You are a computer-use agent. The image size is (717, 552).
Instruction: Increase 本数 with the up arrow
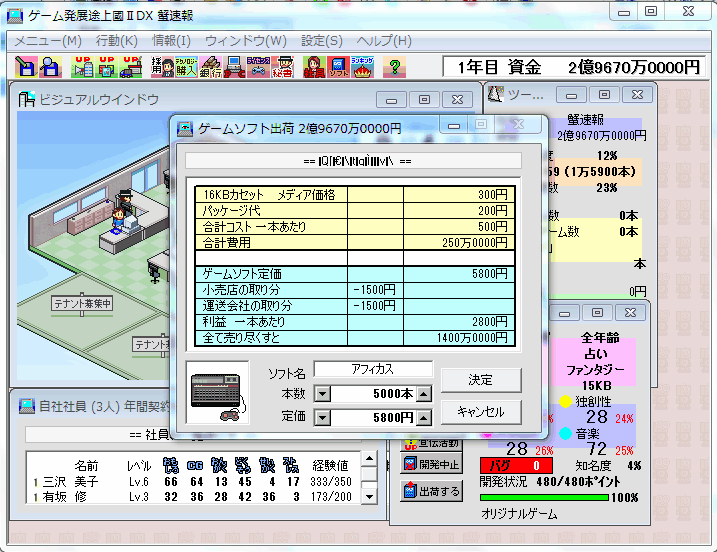pyautogui.click(x=424, y=394)
